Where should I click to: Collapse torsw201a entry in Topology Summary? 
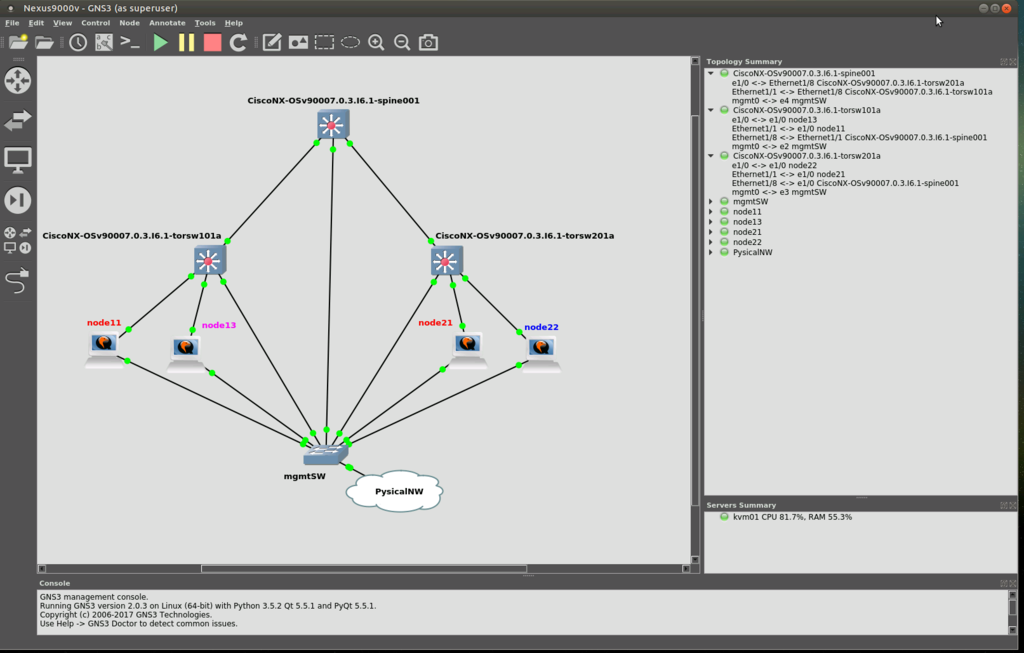711,155
